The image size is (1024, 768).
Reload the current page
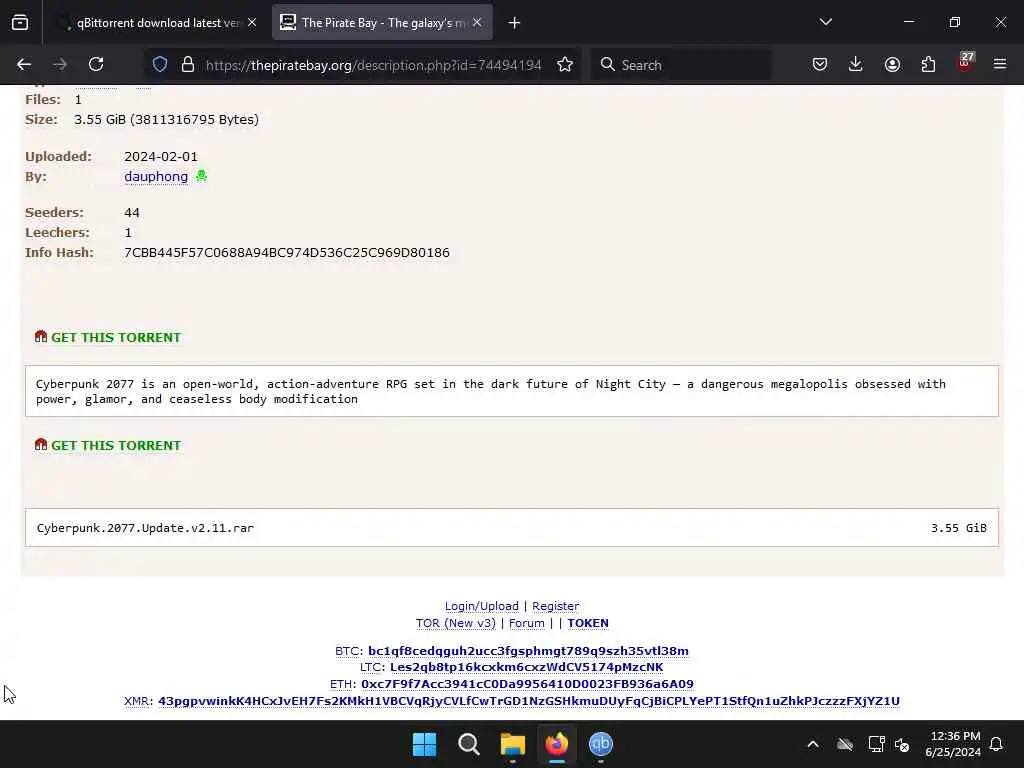[x=96, y=65]
